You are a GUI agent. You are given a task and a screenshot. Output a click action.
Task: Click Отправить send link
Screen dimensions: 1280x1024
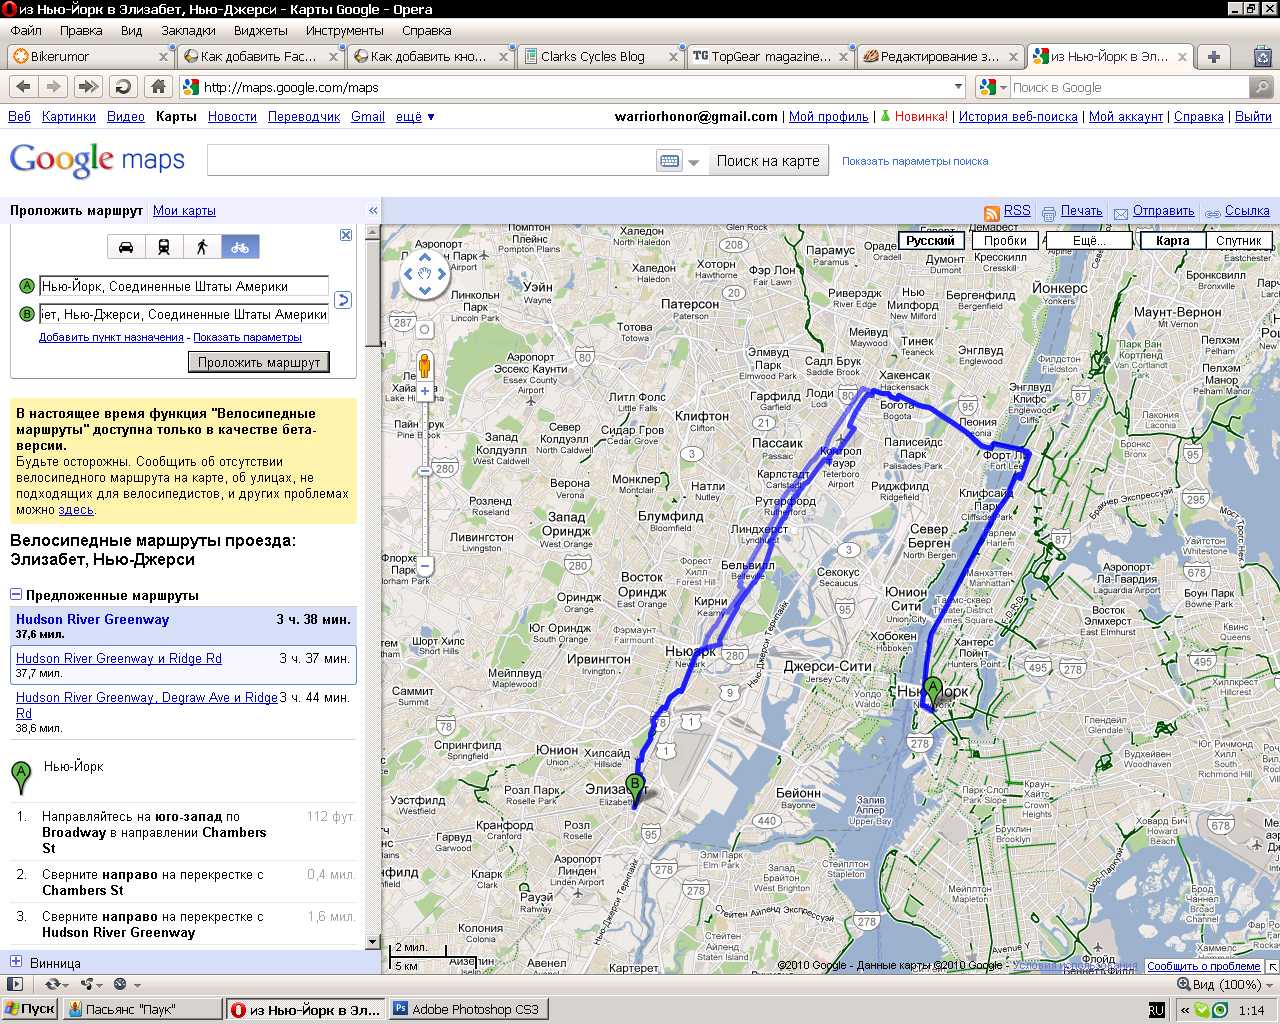click(1163, 211)
